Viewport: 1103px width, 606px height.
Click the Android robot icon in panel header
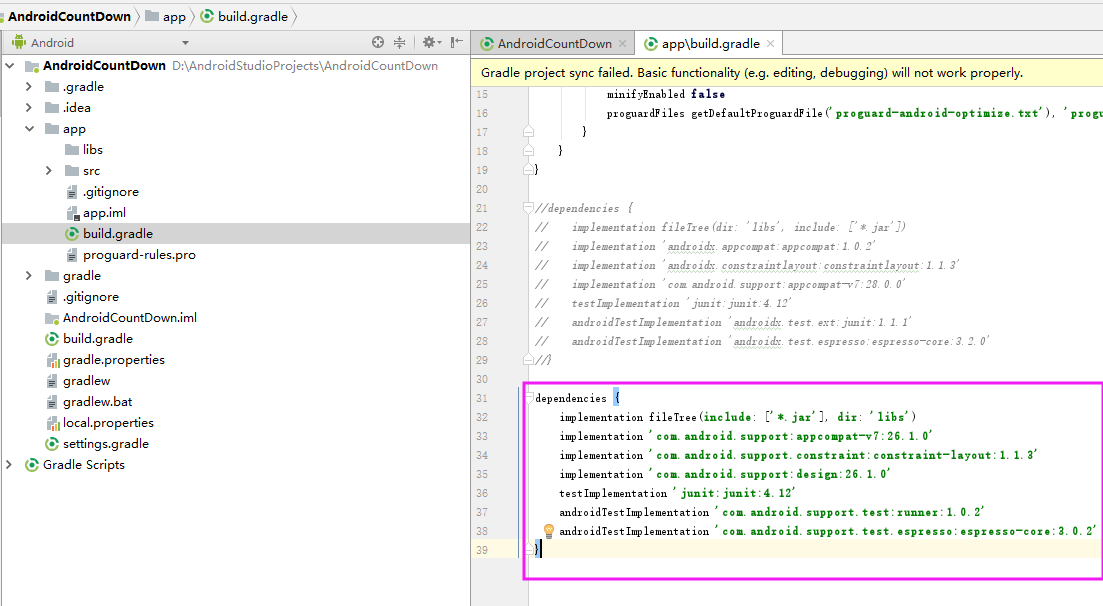point(19,42)
